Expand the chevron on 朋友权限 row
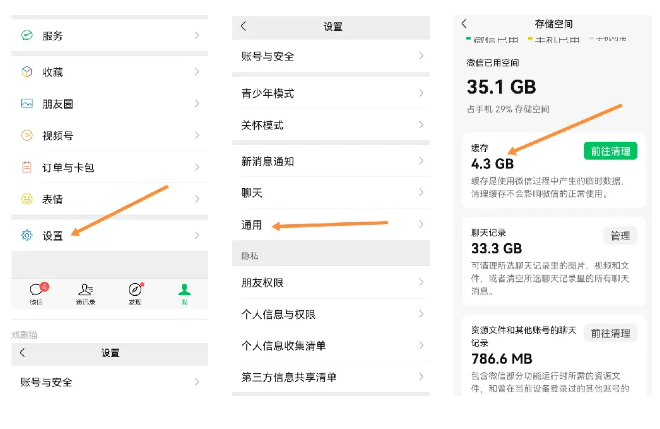The image size is (660, 429). coord(422,283)
